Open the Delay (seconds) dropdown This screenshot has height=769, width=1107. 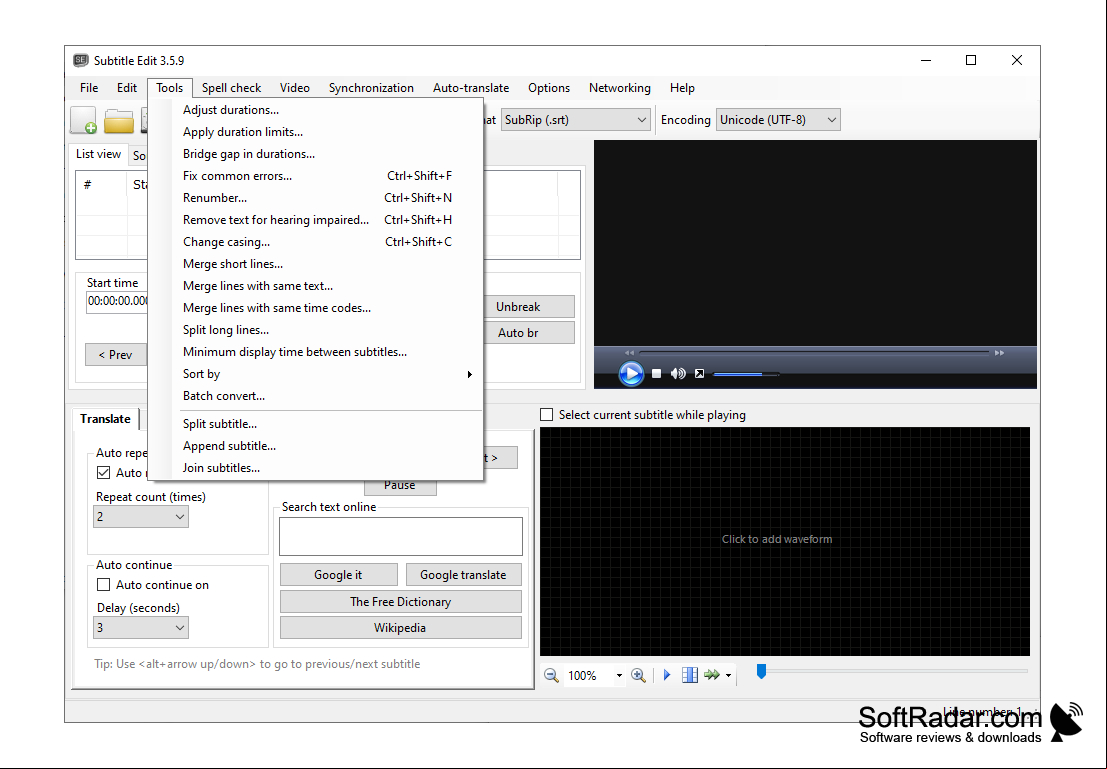[x=140, y=628]
